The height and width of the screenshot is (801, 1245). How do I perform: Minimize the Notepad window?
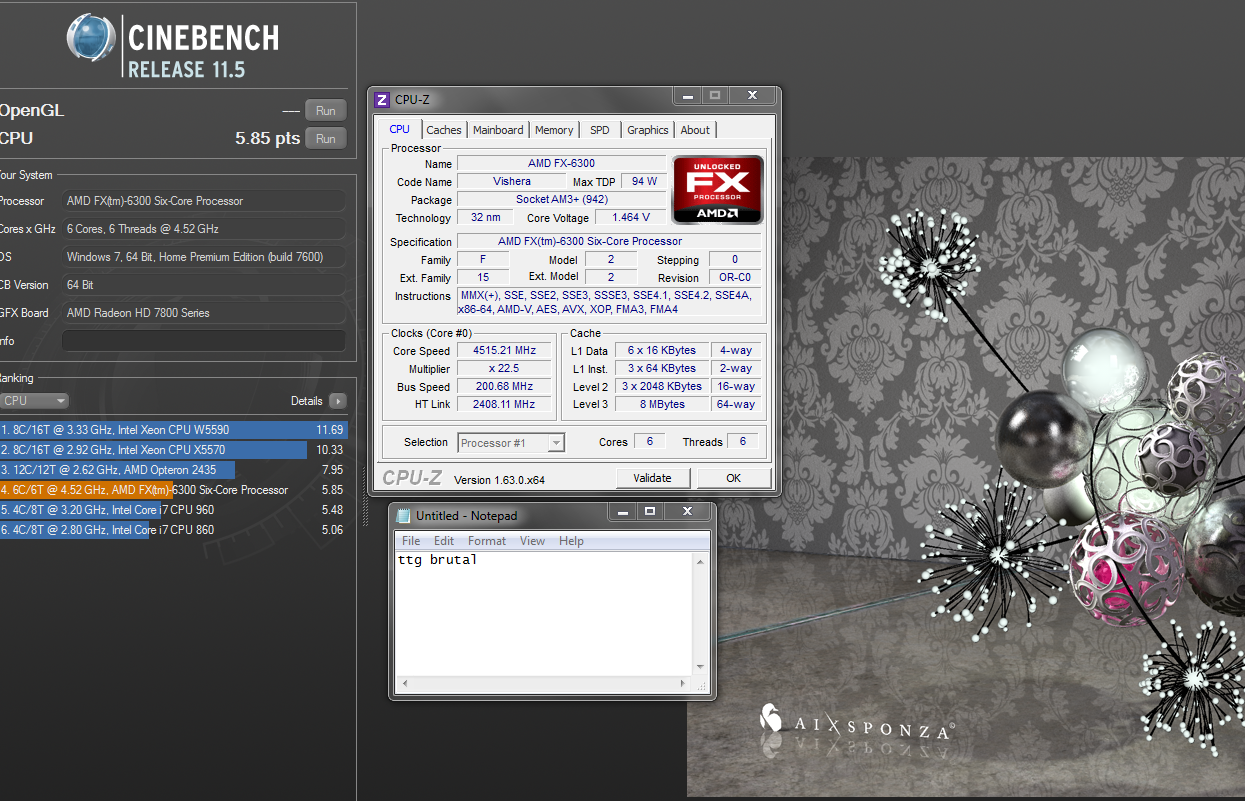point(622,511)
